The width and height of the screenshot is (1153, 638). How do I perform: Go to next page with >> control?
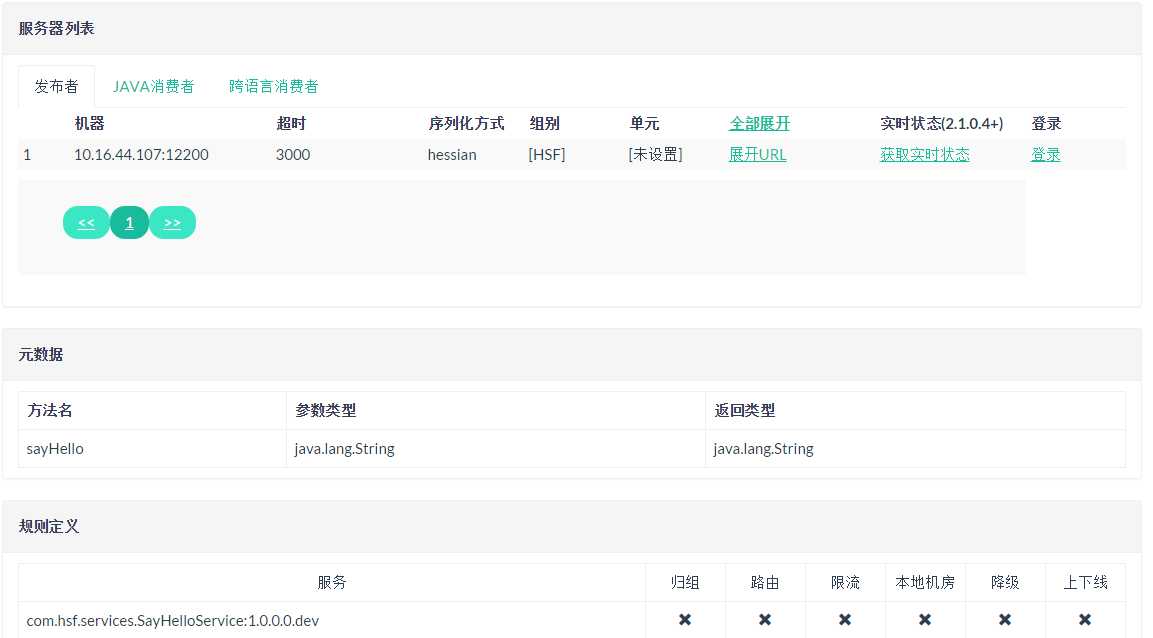click(172, 222)
